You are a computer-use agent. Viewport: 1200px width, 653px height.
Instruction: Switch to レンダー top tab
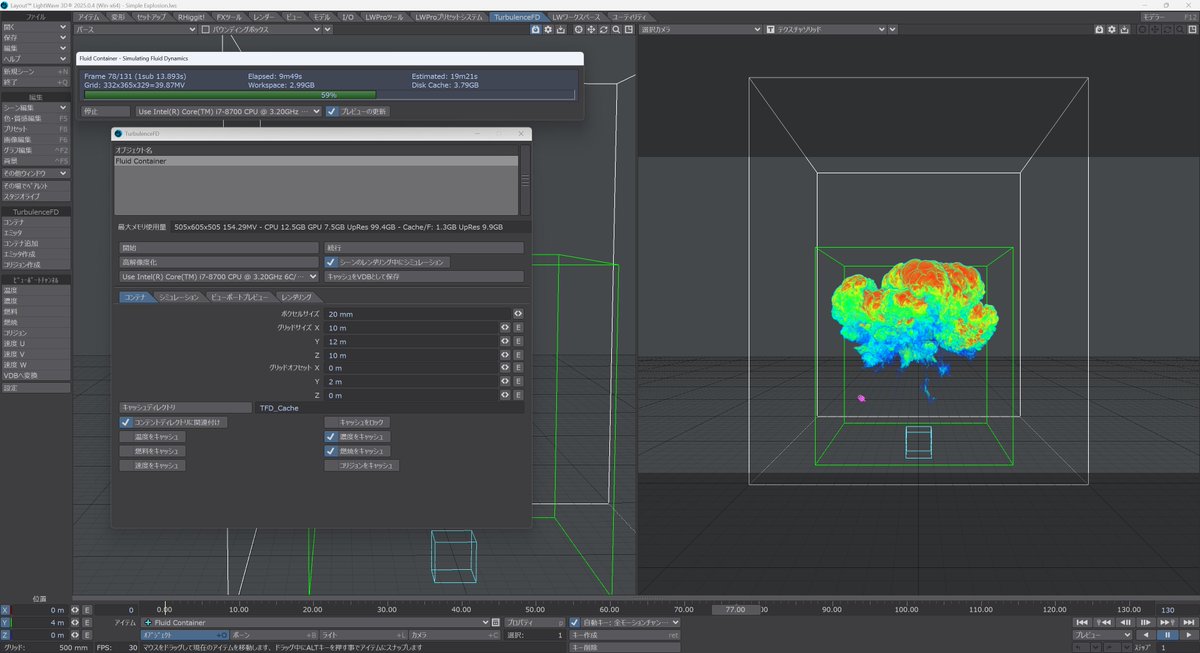click(x=264, y=17)
